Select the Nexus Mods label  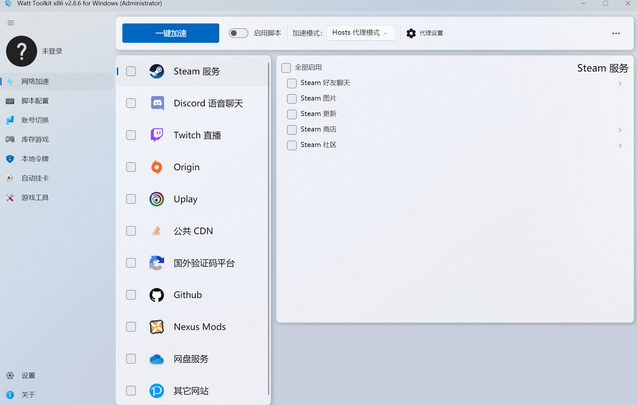(x=199, y=327)
